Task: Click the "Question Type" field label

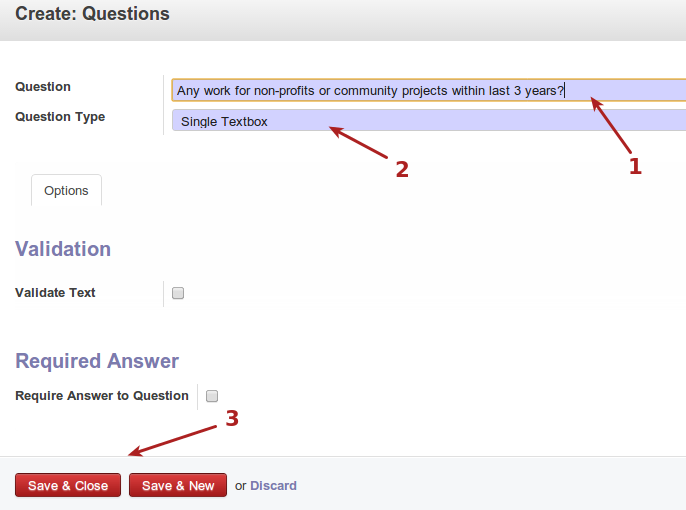Action: (60, 117)
